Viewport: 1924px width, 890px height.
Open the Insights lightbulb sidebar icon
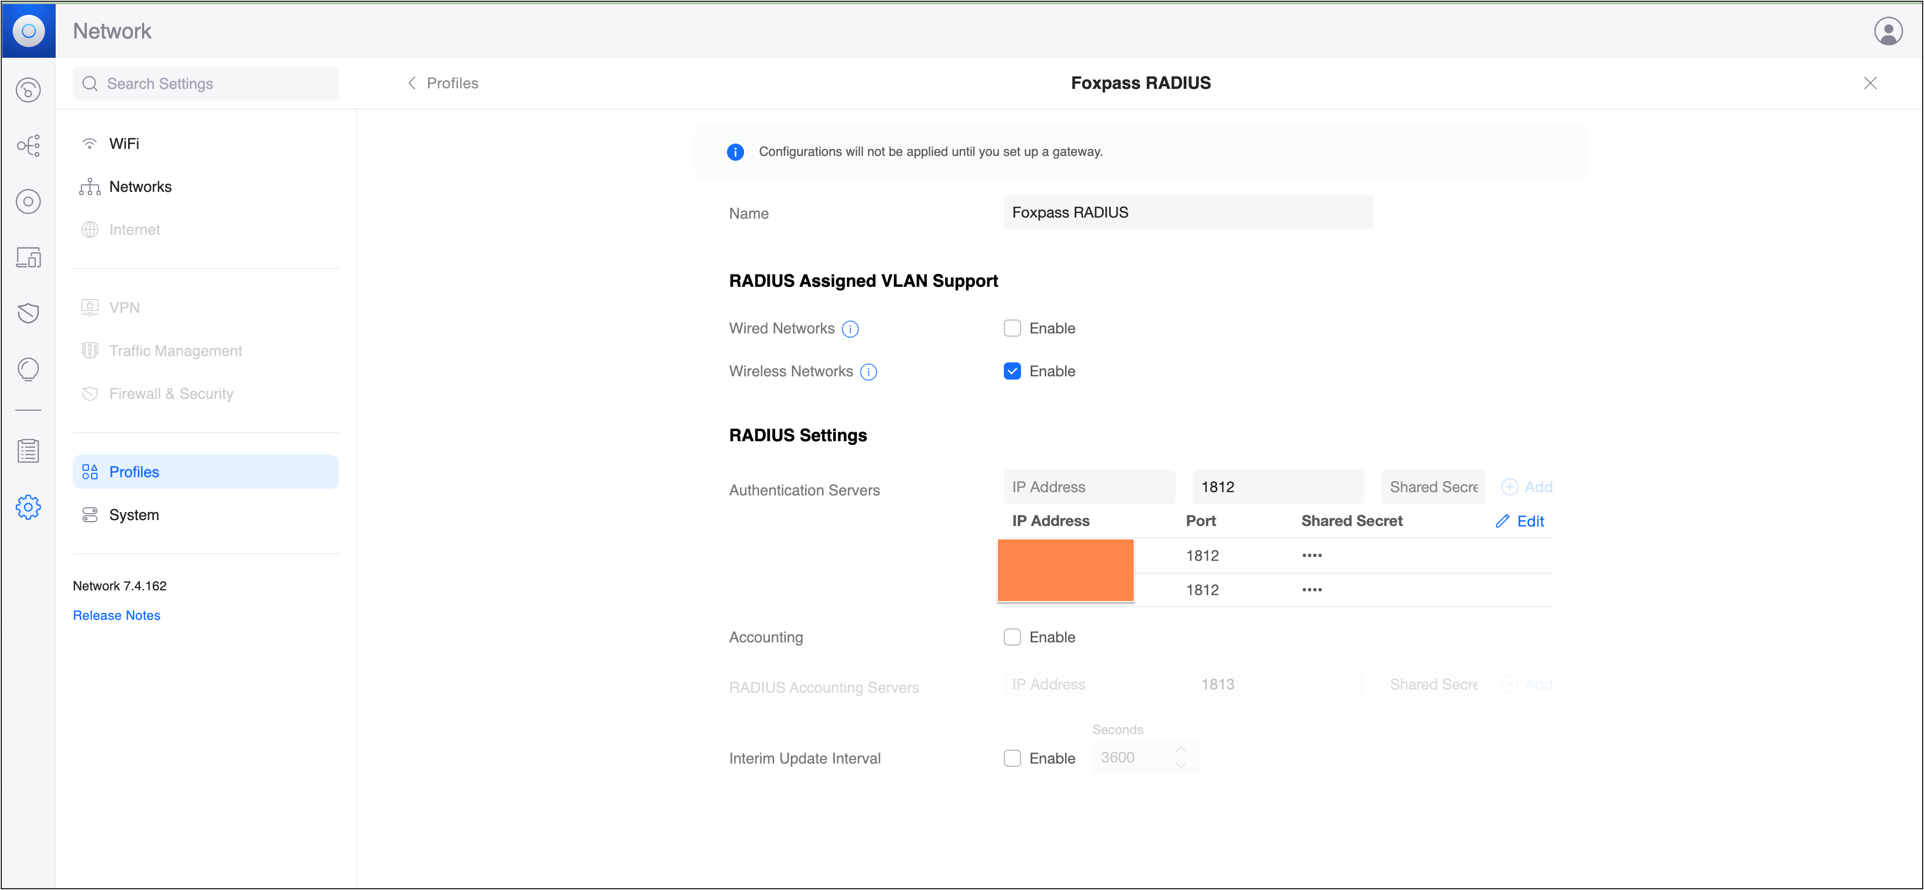coord(28,369)
